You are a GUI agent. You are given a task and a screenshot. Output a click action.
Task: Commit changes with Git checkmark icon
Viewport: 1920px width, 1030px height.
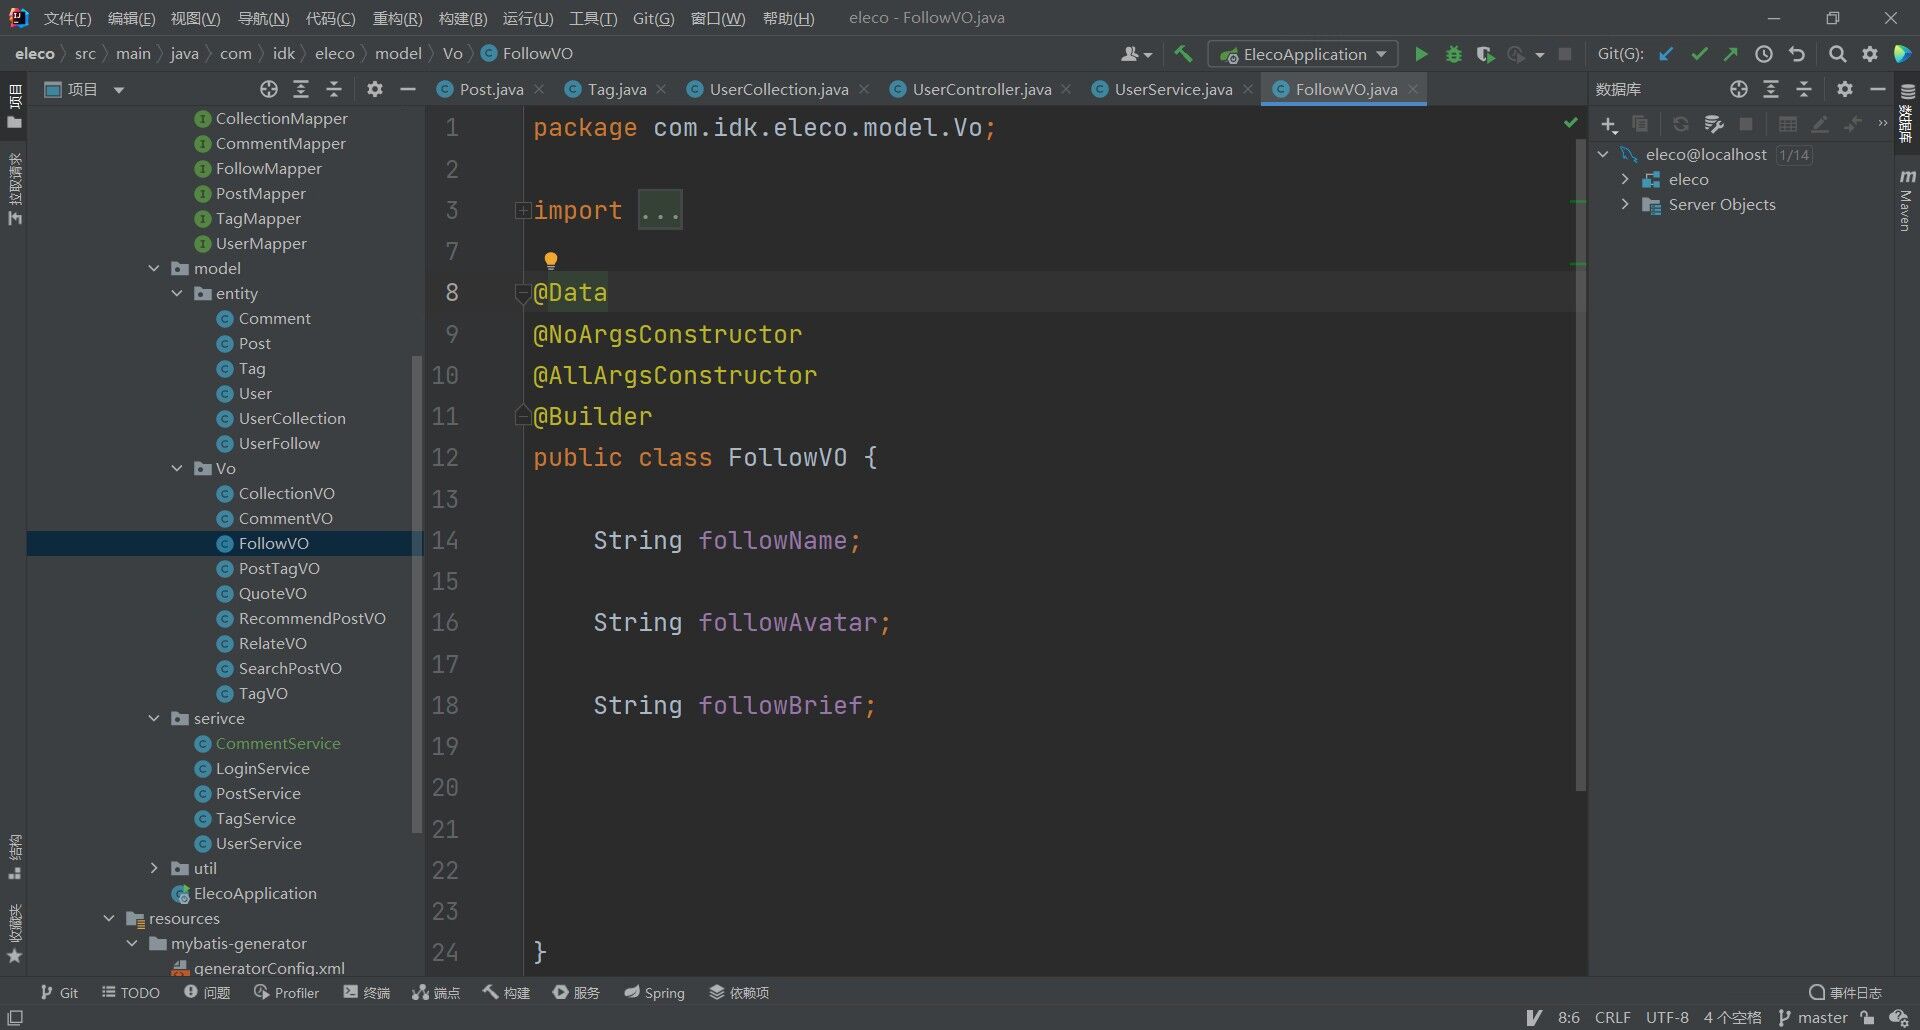[x=1699, y=54]
